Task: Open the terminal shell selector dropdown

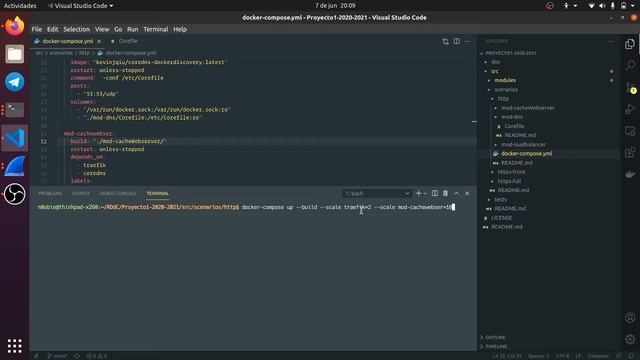Action: [x=376, y=193]
